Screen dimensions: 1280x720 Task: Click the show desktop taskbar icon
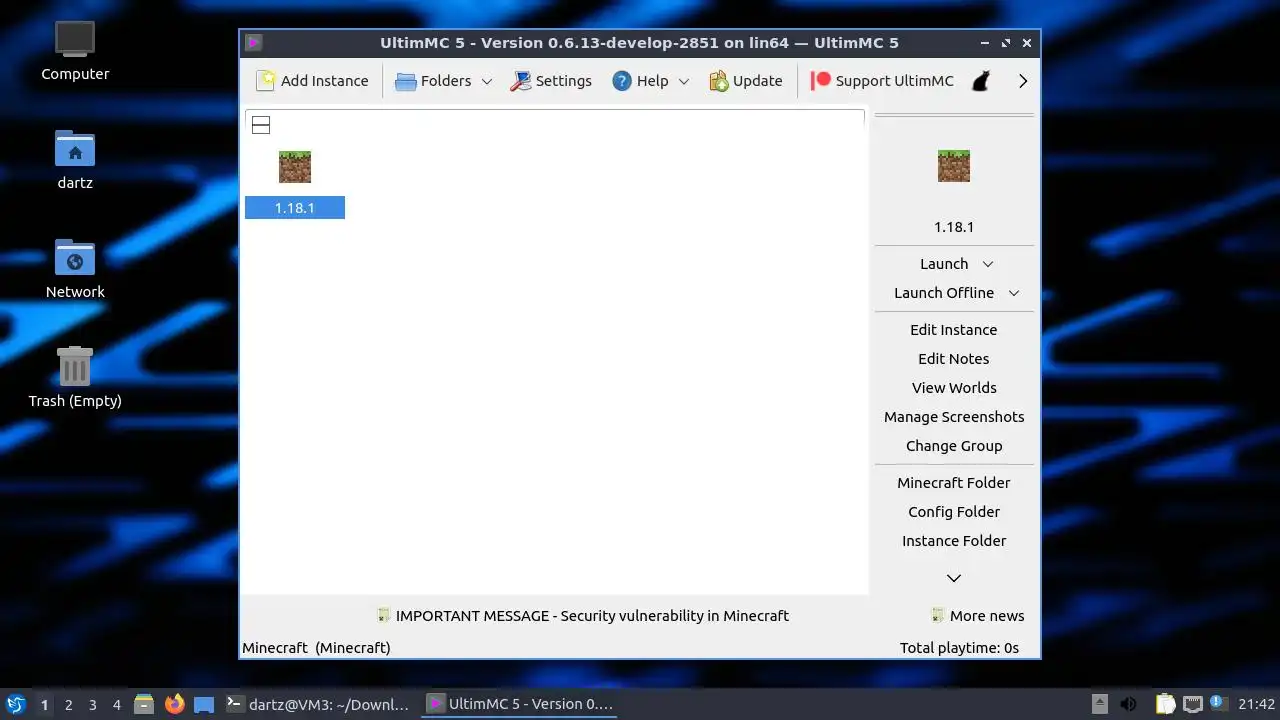tap(204, 704)
